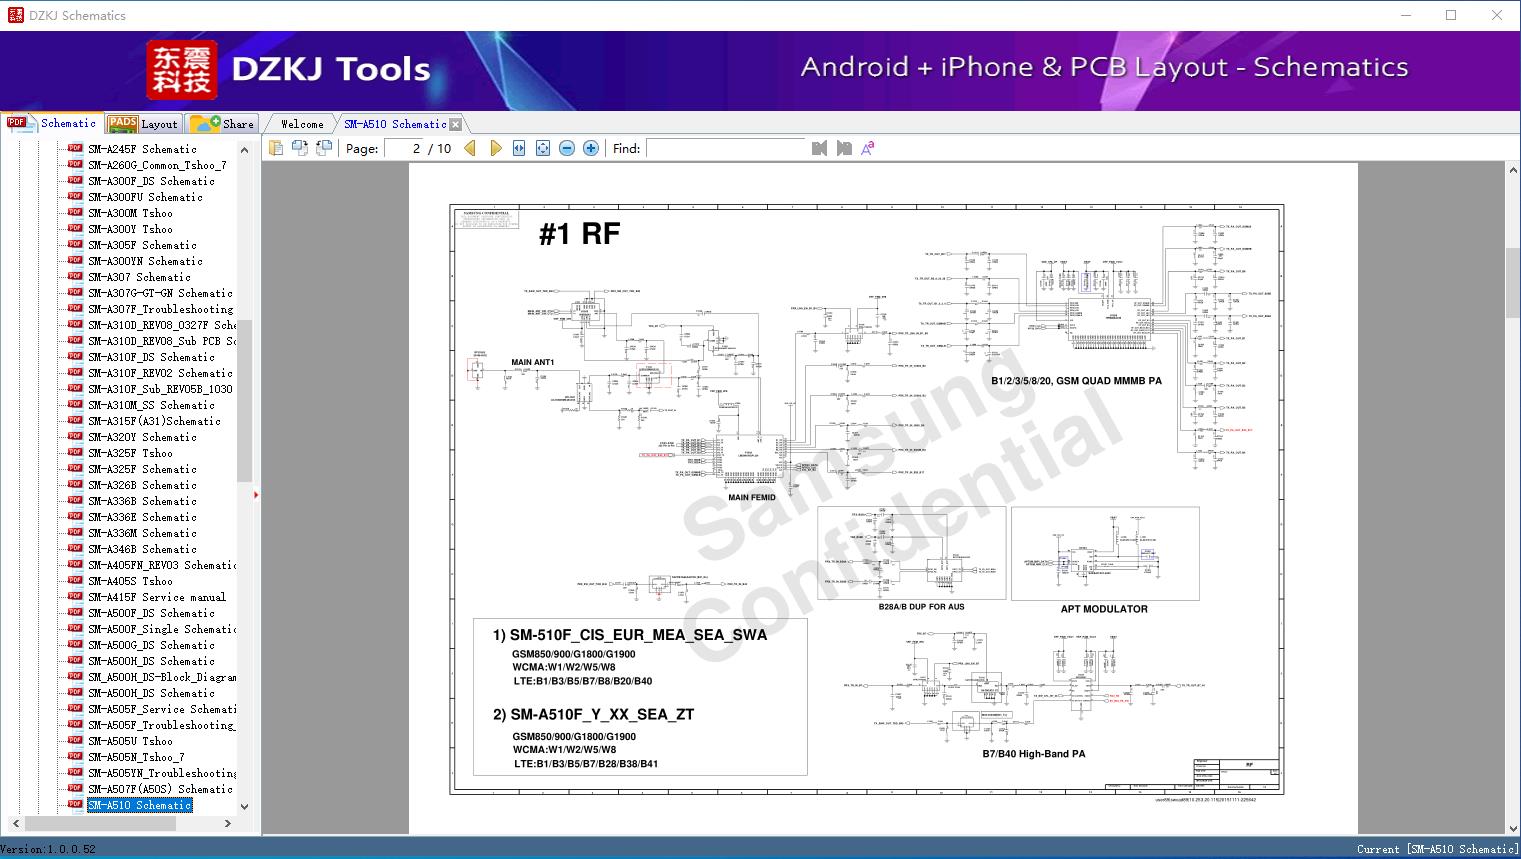This screenshot has width=1521, height=859.
Task: Click the Find text field
Action: [x=726, y=148]
